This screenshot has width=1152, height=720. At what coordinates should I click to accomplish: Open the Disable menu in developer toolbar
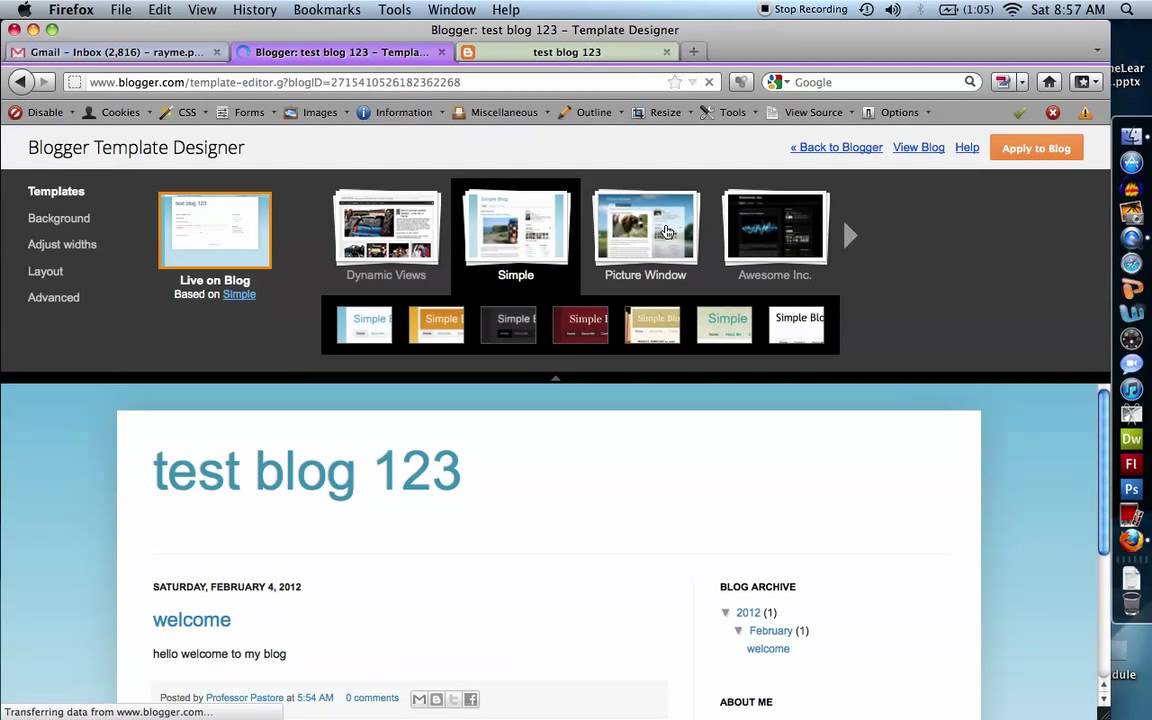point(41,112)
